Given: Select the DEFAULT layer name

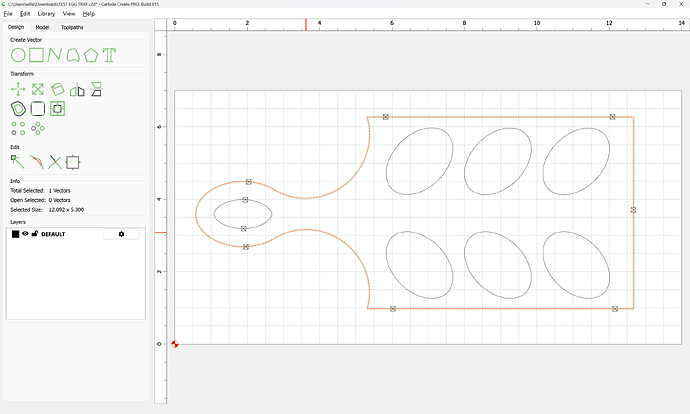Looking at the screenshot, I should point(53,234).
